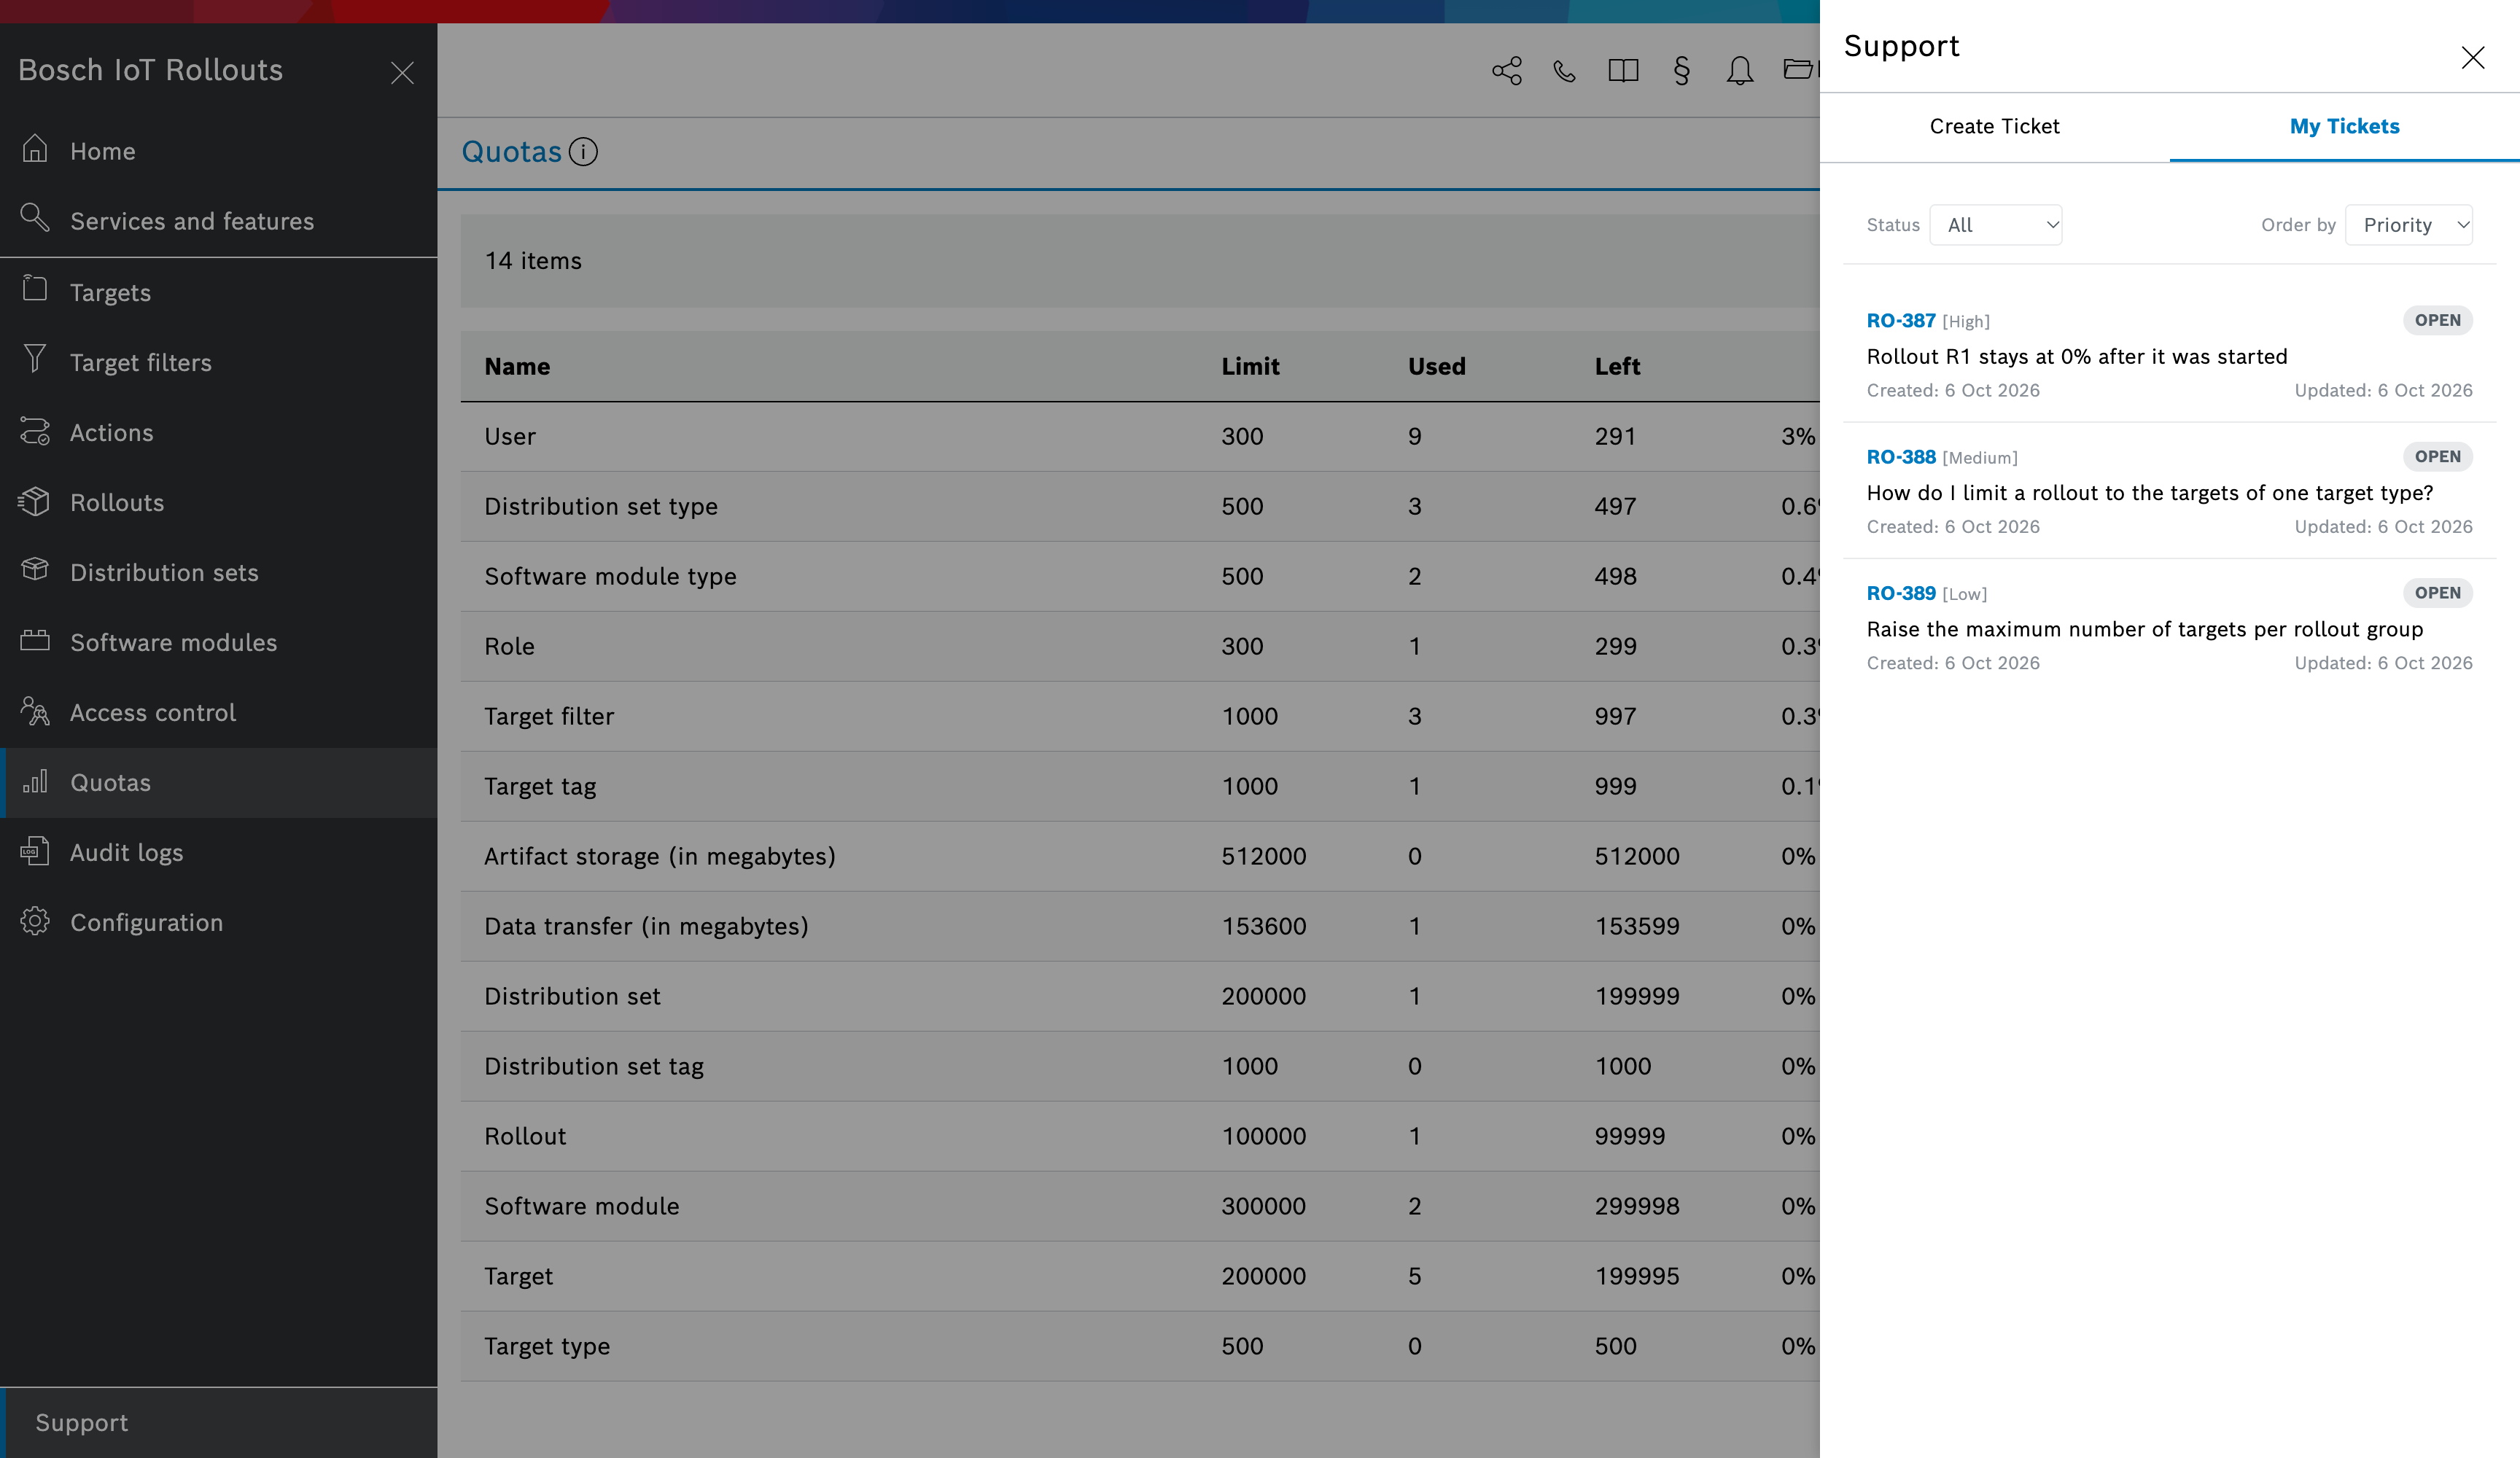Click the Name column header
This screenshot has height=1458, width=2520.
coord(517,366)
